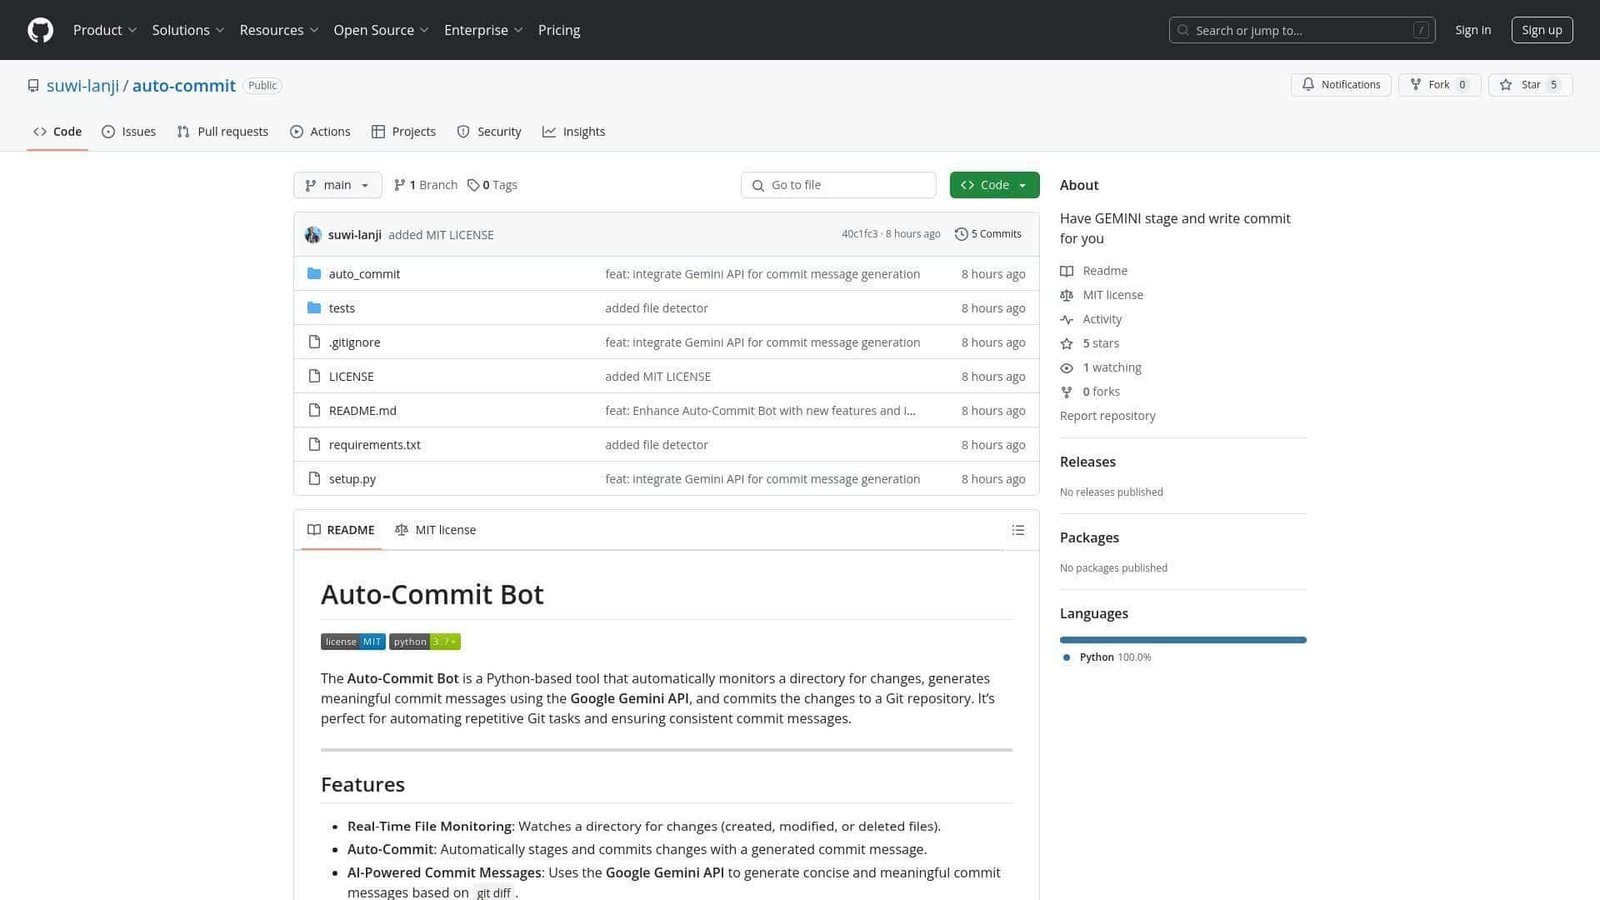The image size is (1600, 900).
Task: Toggle Watch via the watching link
Action: click(x=1112, y=367)
